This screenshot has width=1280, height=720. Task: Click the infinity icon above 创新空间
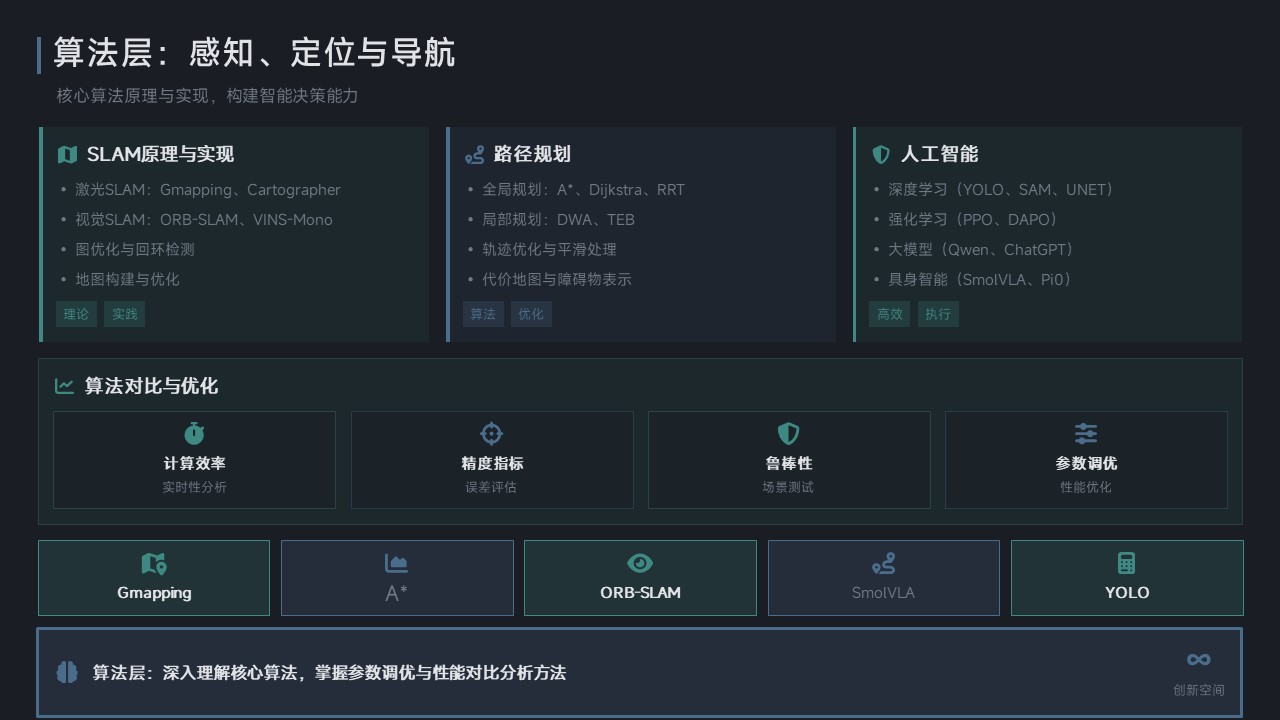point(1198,660)
